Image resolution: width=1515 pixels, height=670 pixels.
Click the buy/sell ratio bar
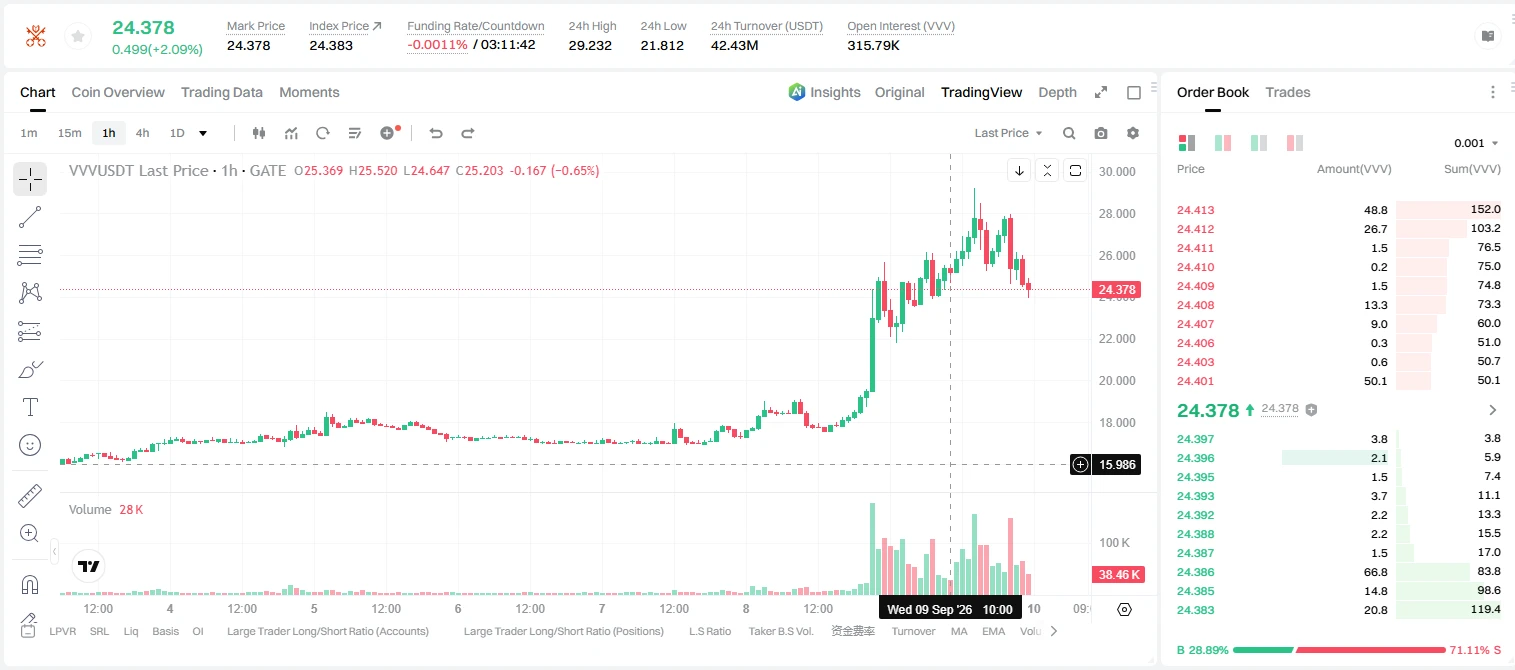(x=1339, y=650)
